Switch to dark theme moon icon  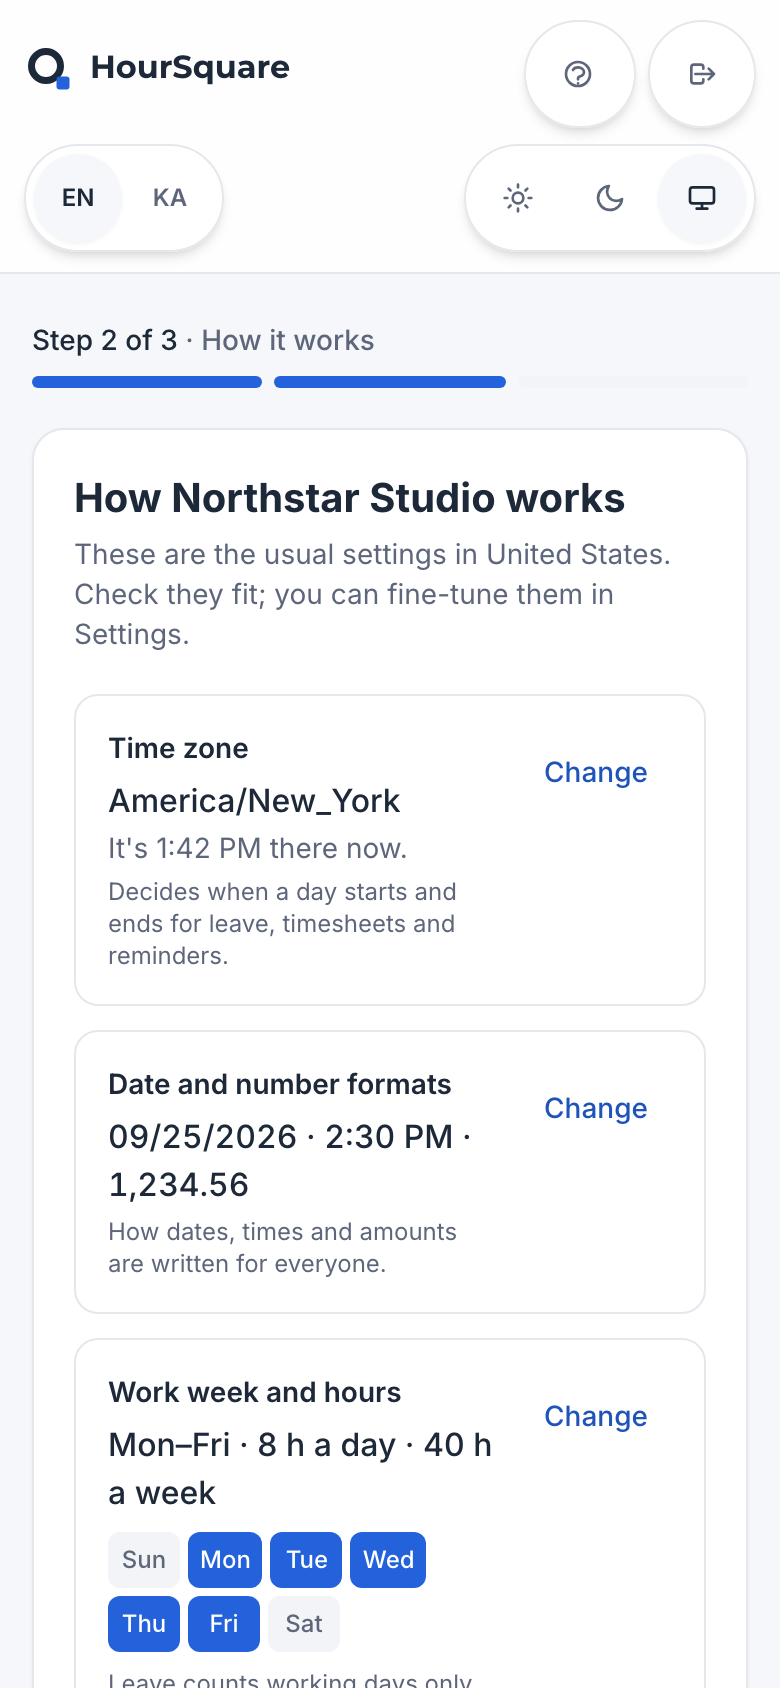click(610, 198)
